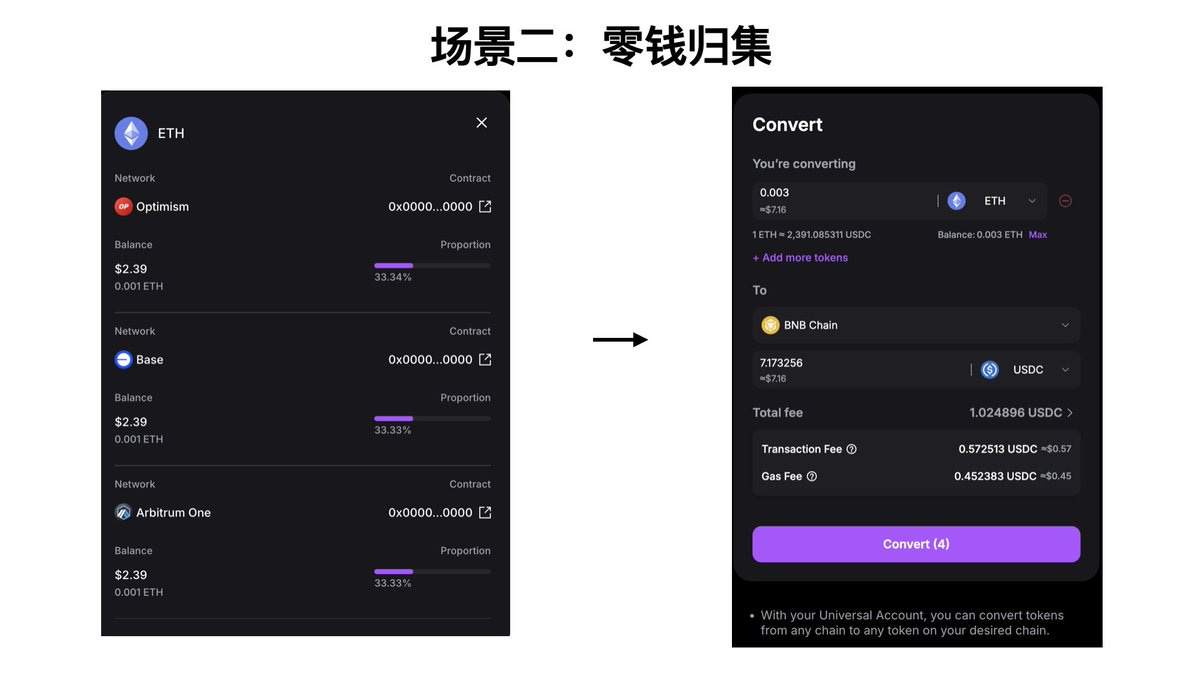
Task: Open the ETH token dropdown chevron
Action: [1032, 201]
